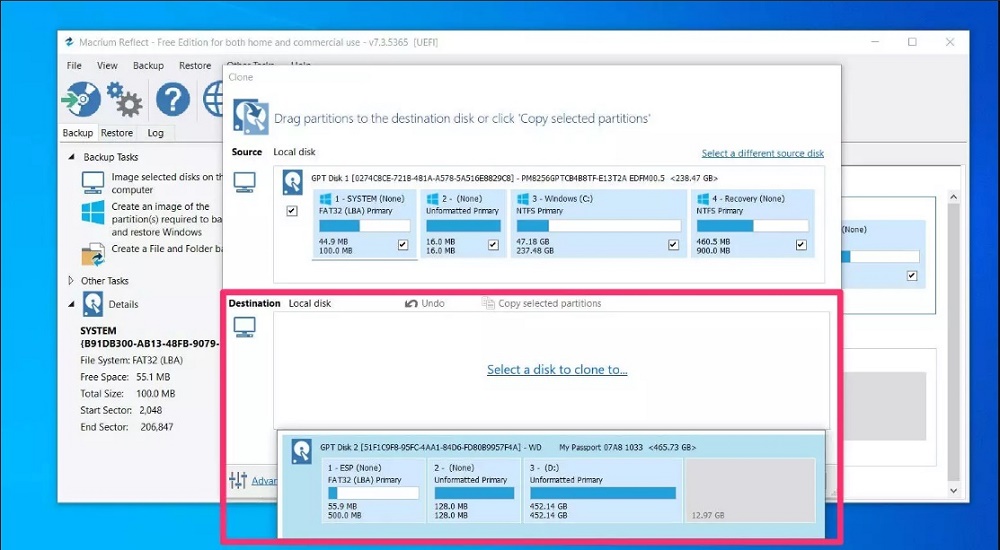Click the Image selected disks monitor icon
Screen dimensions: 1000x550
[92, 182]
